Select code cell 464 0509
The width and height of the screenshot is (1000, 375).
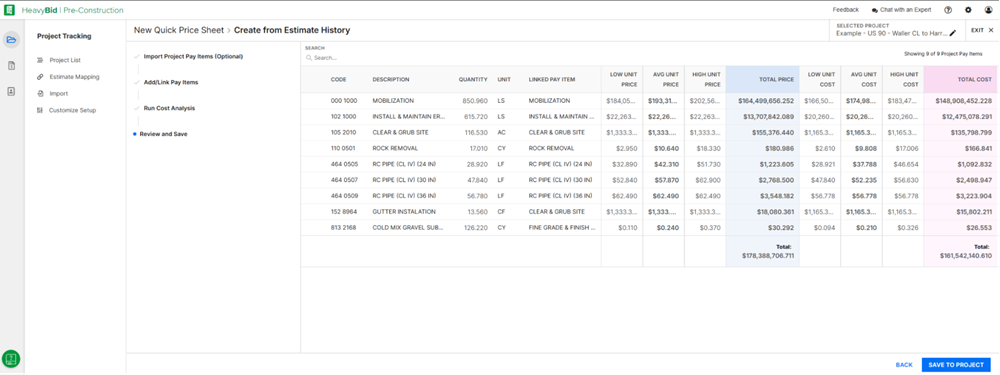344,195
